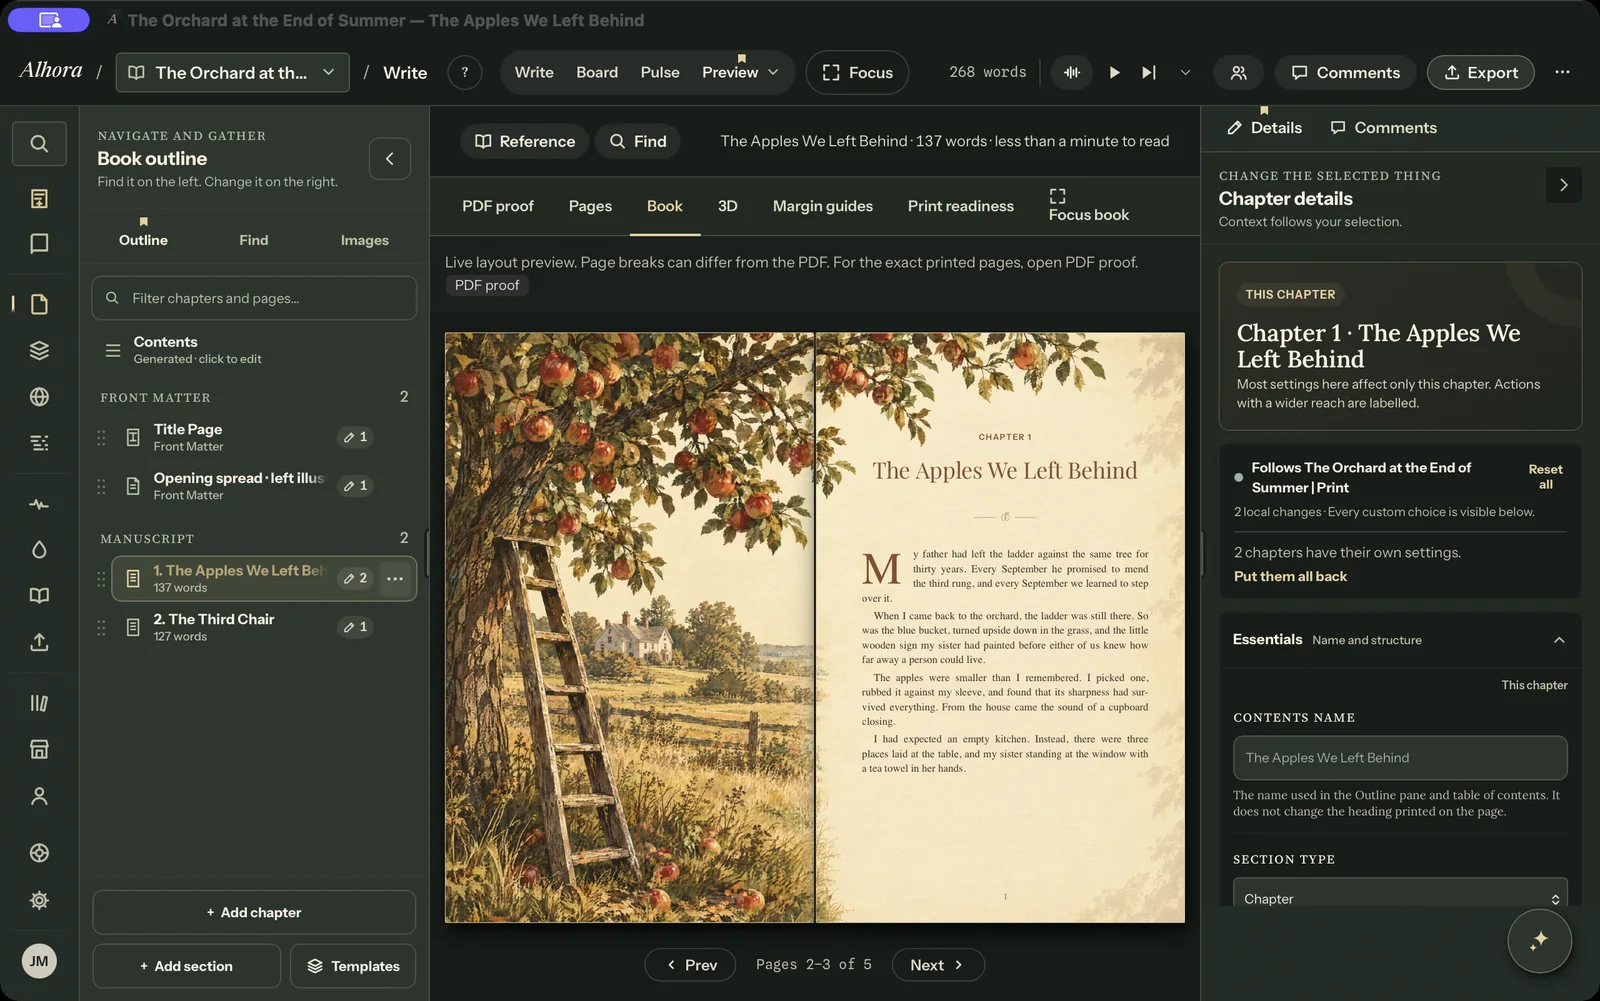Select '2. The Third Chair' in the outline
The image size is (1600, 1001).
click(254, 627)
